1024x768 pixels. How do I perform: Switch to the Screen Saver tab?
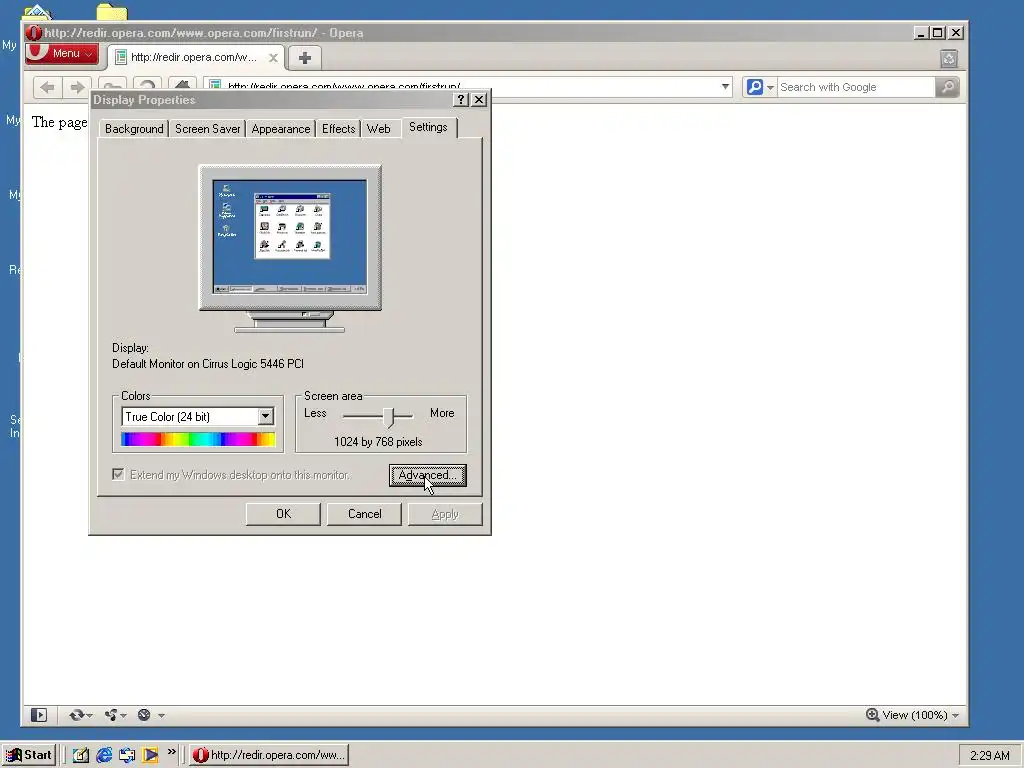click(x=207, y=129)
